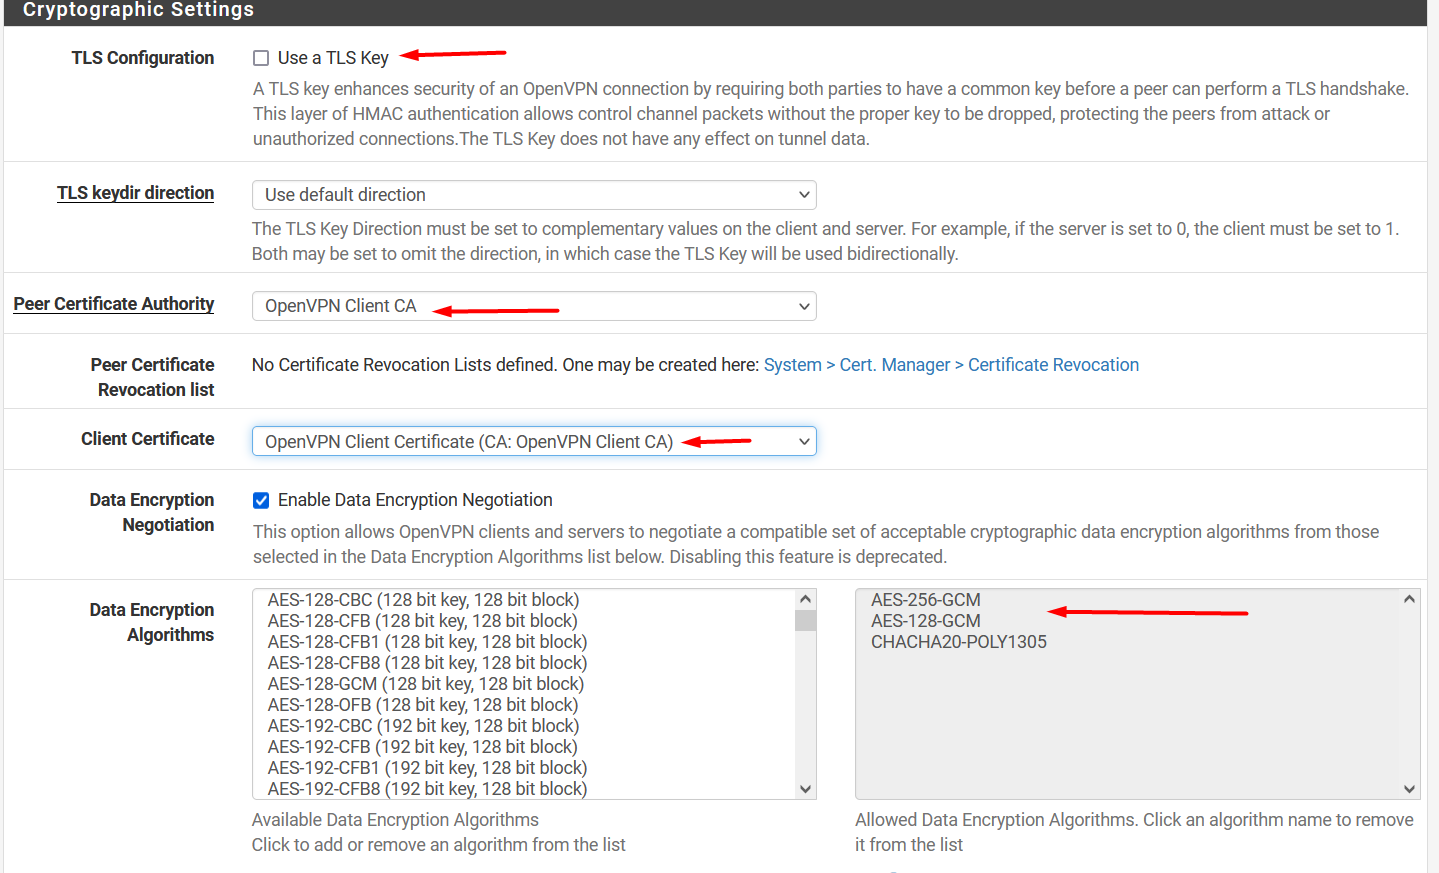Remove CHACHA20-POLY1305 from allowed algorithms
The width and height of the screenshot is (1439, 873).
point(958,642)
